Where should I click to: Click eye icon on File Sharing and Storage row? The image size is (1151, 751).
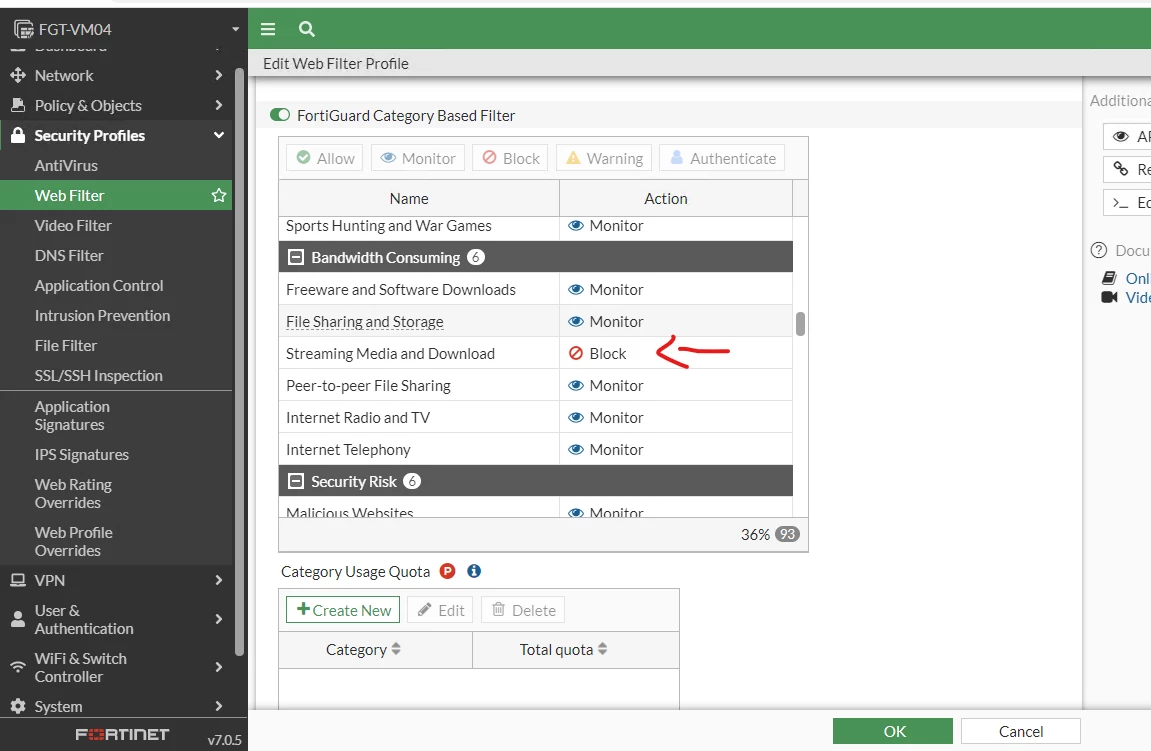tap(576, 322)
